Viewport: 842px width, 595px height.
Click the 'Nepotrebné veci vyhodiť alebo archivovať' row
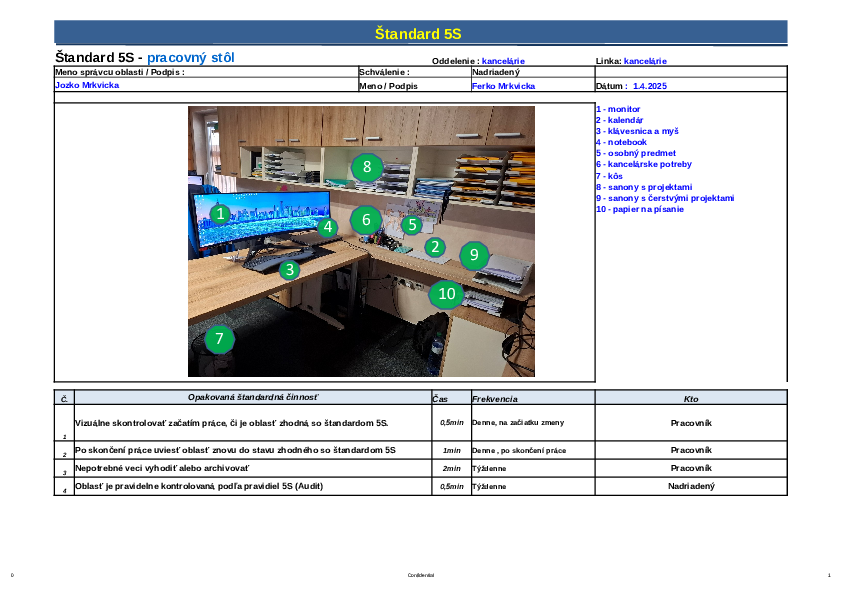pyautogui.click(x=162, y=468)
